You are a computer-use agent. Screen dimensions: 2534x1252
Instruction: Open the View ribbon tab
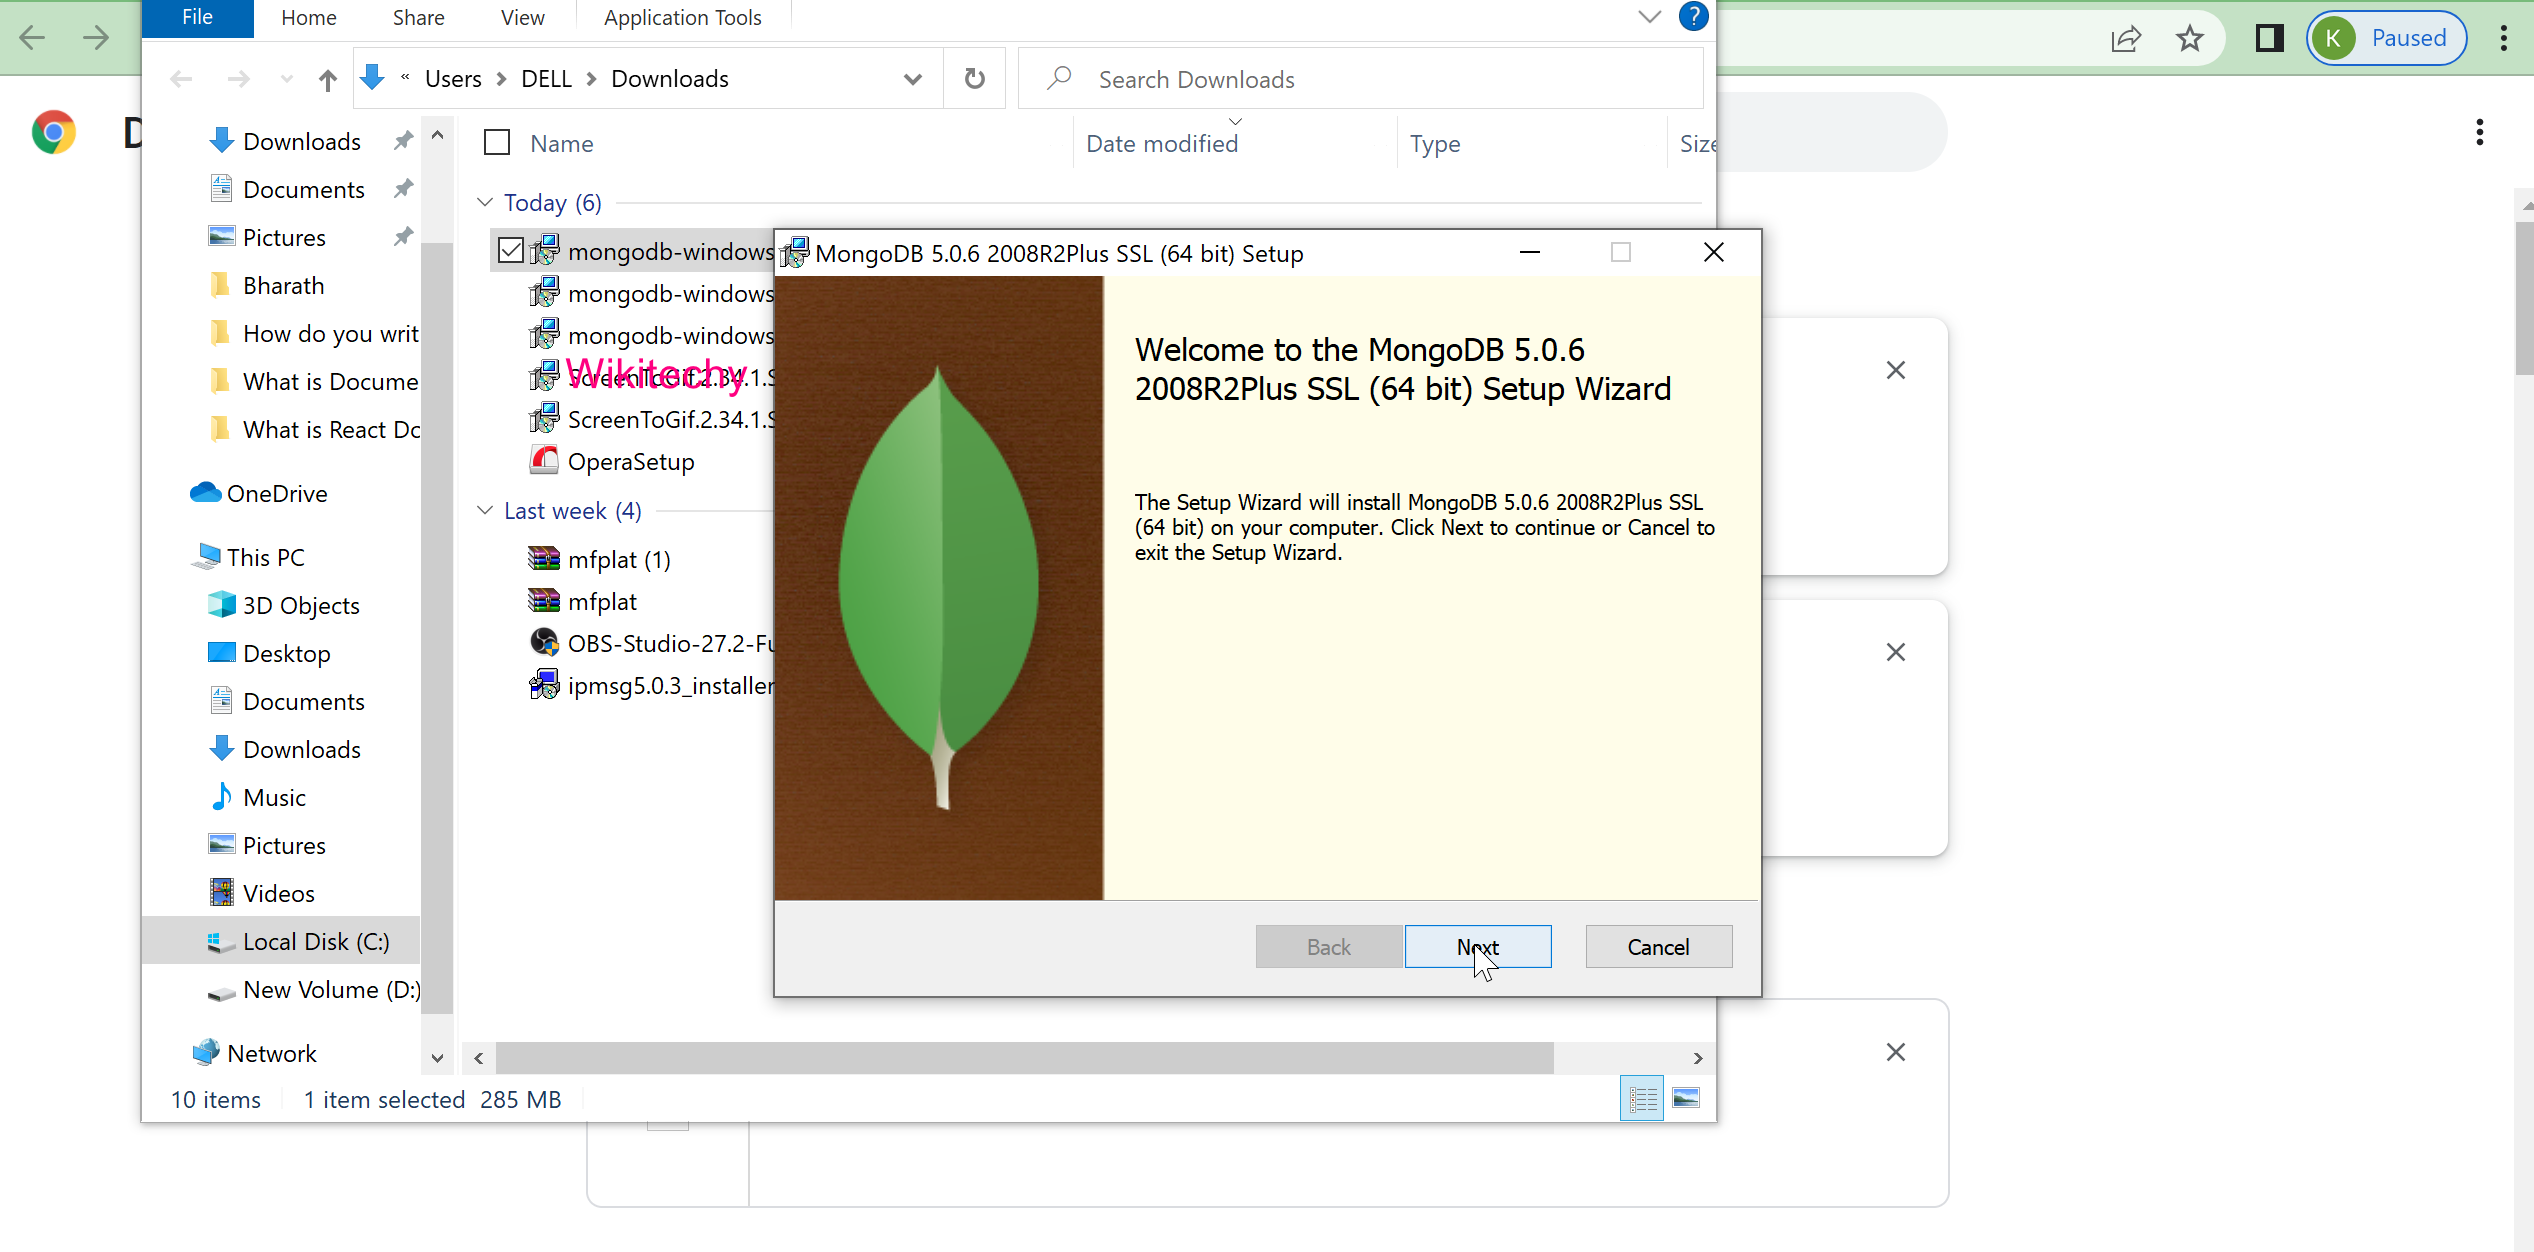tap(522, 17)
